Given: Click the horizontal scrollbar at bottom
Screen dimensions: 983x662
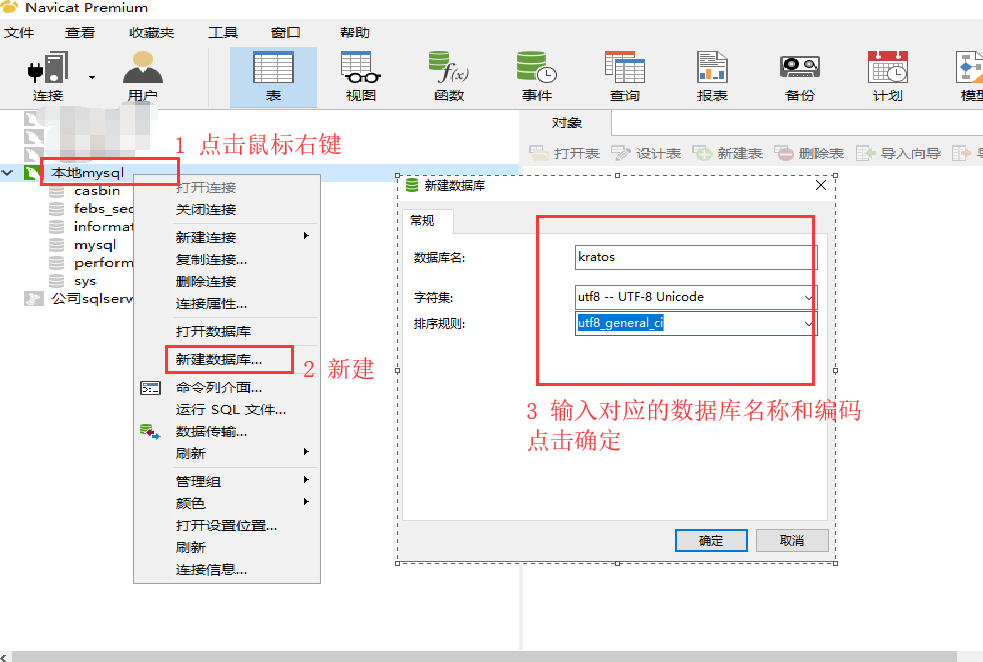Looking at the screenshot, I should (485, 656).
